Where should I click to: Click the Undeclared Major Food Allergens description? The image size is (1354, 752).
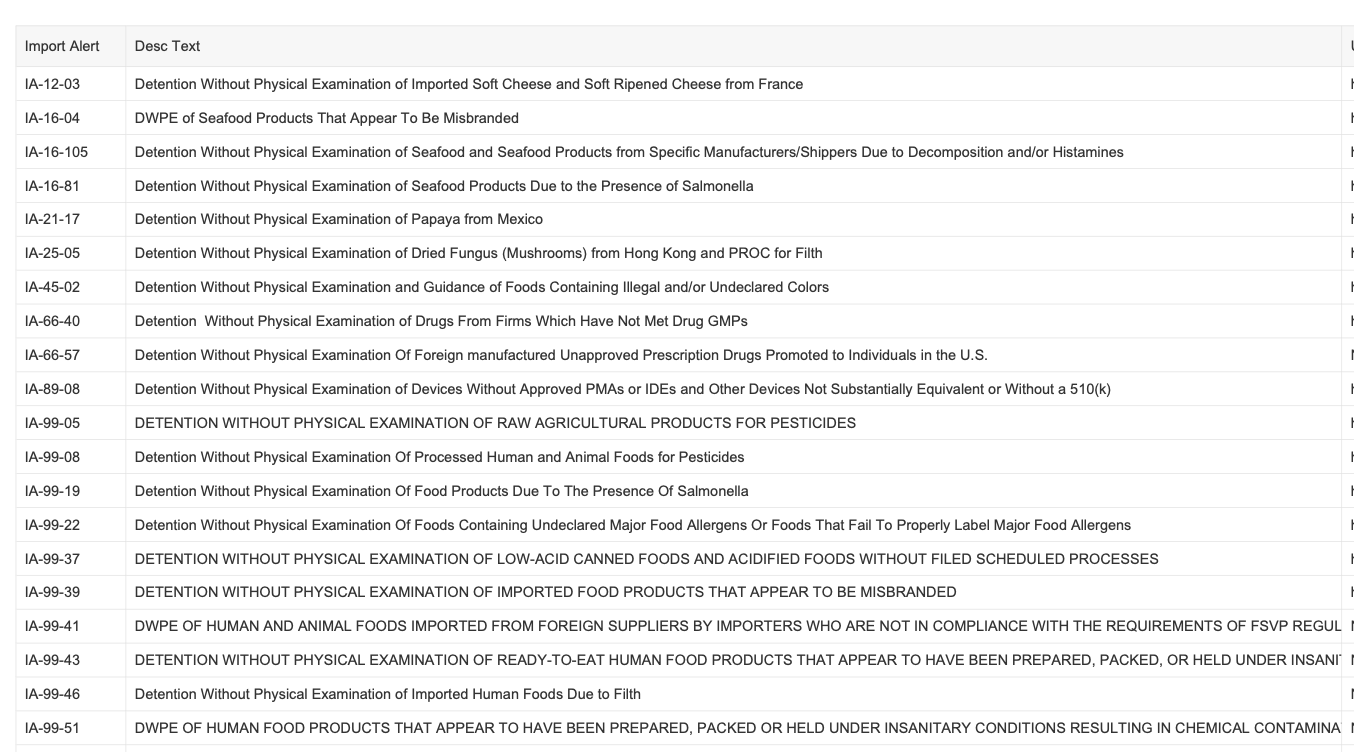(632, 525)
